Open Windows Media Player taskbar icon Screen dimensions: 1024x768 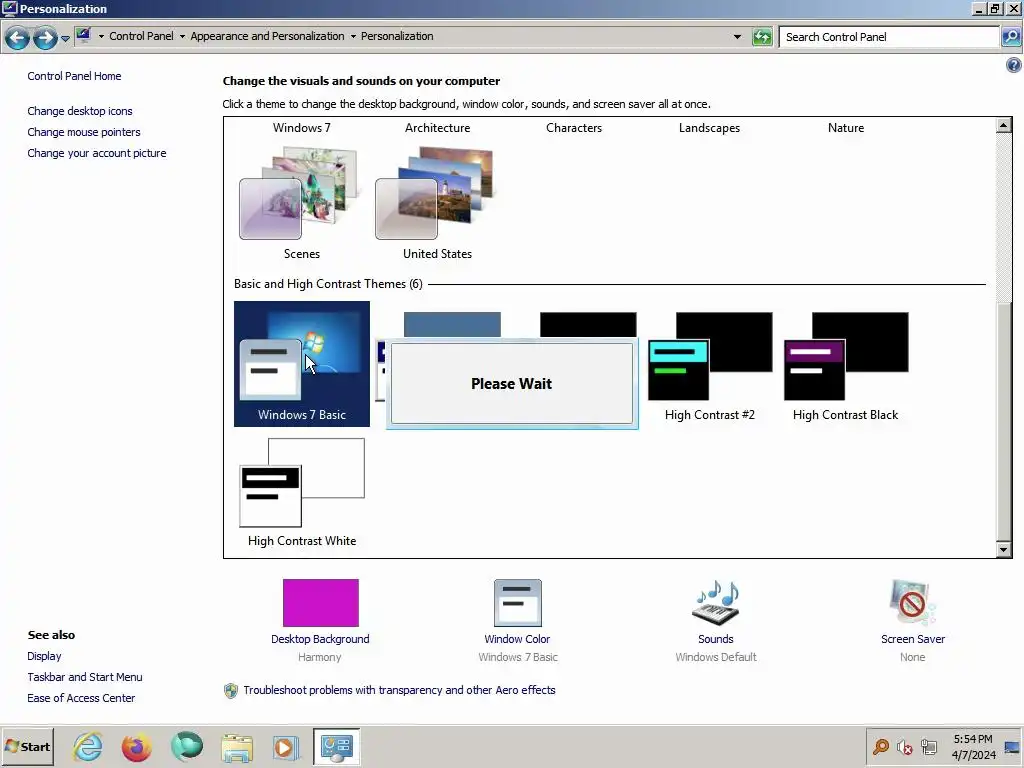pos(286,747)
